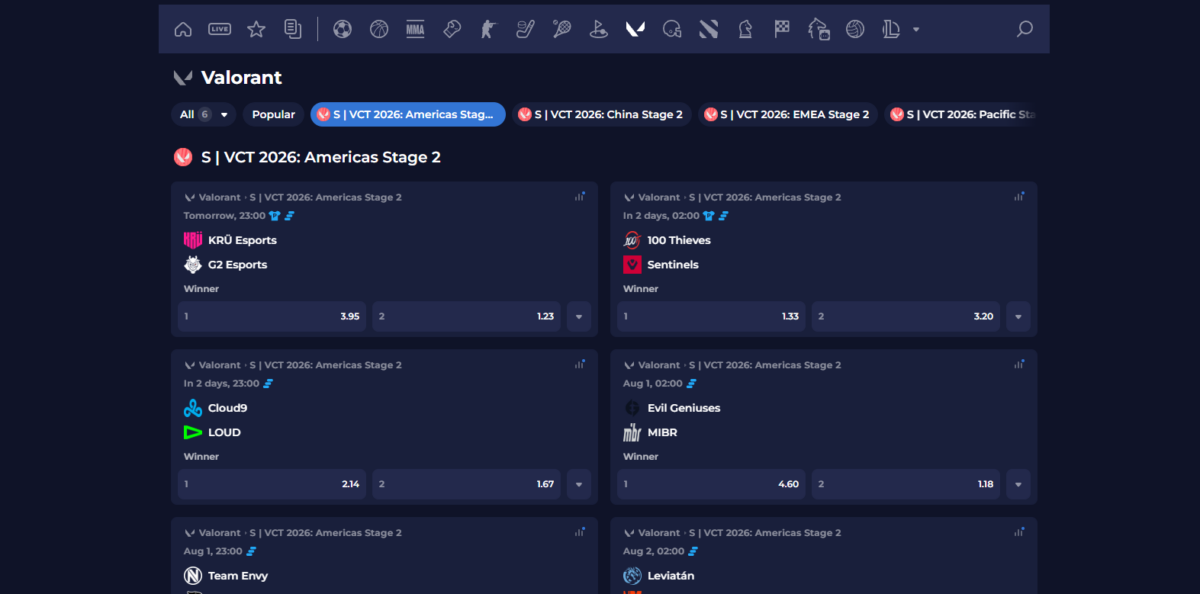
Task: Expand more markets for KRÜ vs G2
Action: (x=579, y=317)
